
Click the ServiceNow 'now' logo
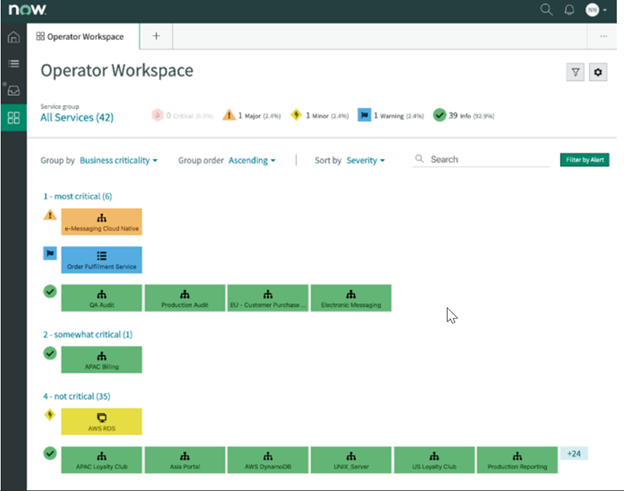point(27,10)
